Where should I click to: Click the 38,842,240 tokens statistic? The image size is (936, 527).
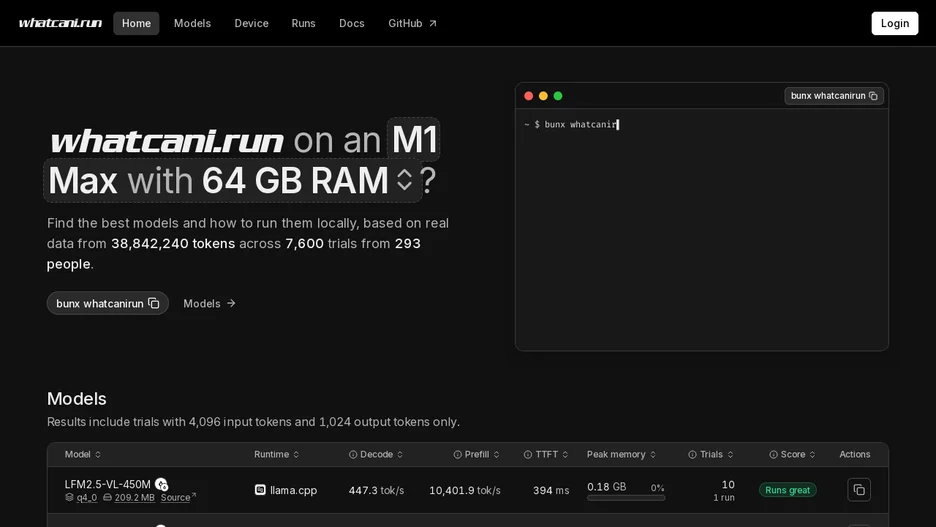click(173, 244)
